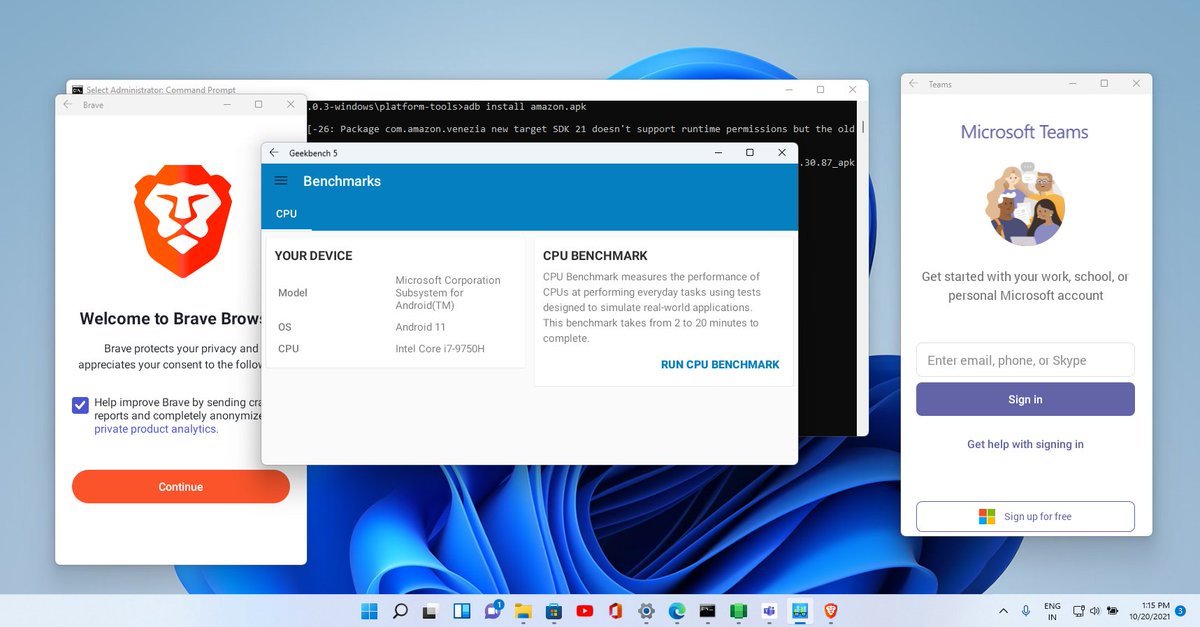Open YouTube from the taskbar
The image size is (1200, 627).
pos(585,611)
